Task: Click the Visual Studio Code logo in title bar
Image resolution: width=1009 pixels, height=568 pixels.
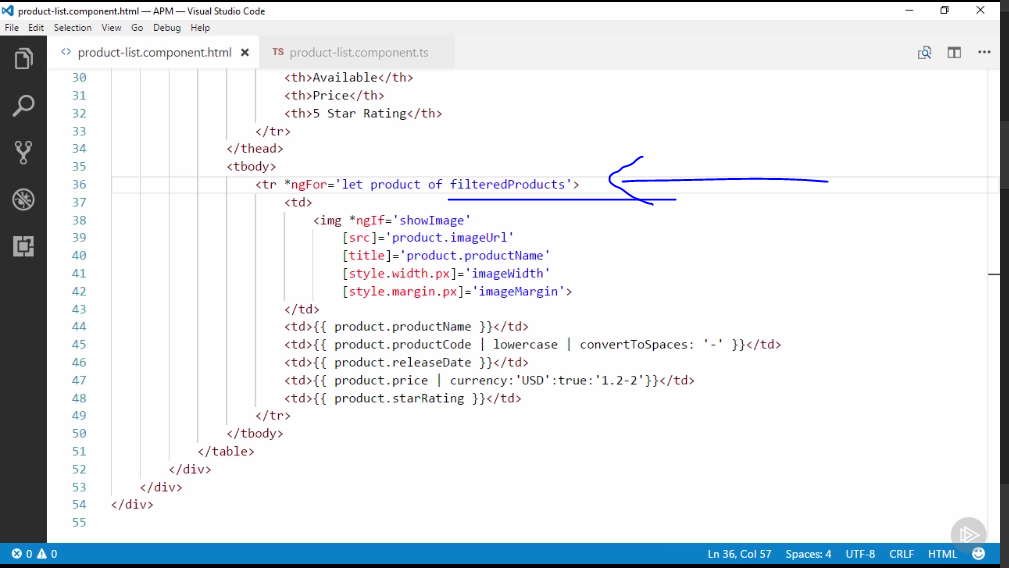Action: coord(8,10)
